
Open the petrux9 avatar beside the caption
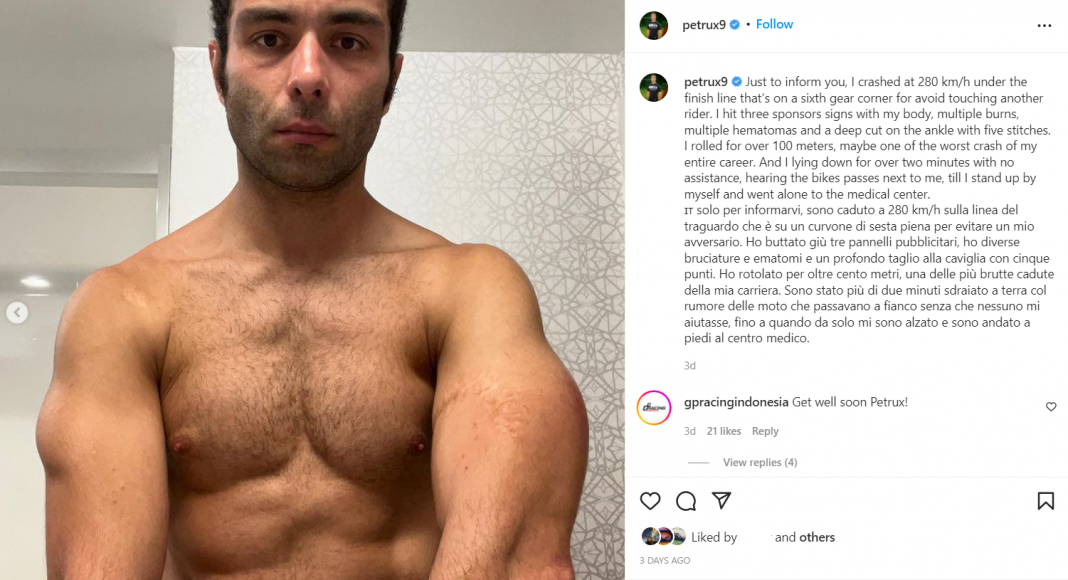pos(653,87)
